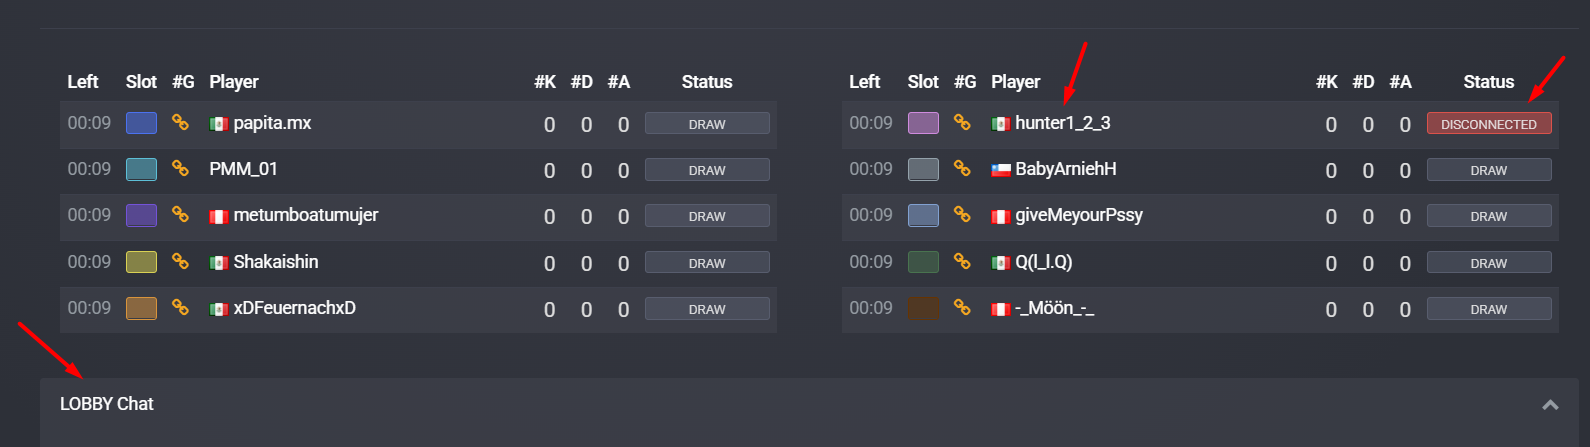Click the Mexico flag next to Shakaishin

(x=219, y=263)
